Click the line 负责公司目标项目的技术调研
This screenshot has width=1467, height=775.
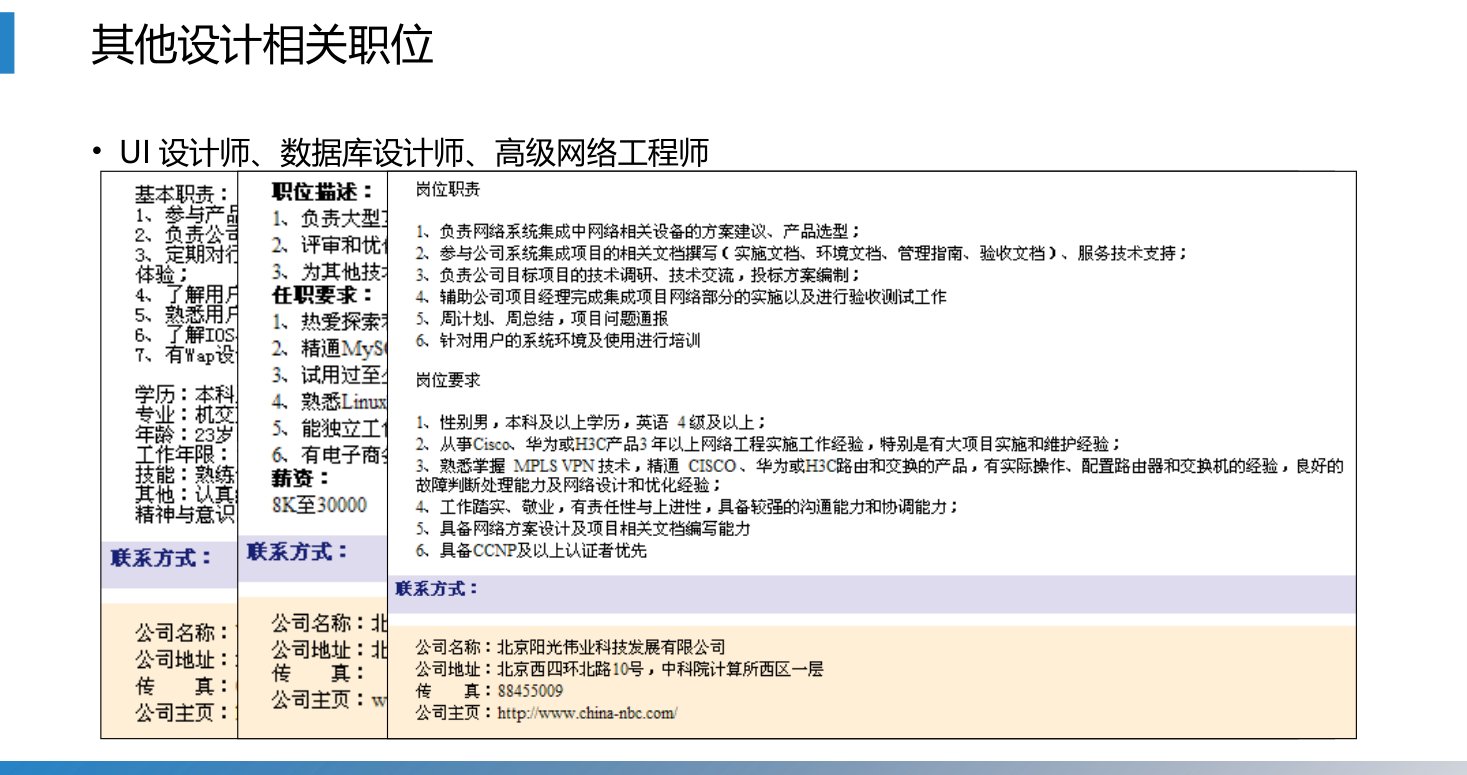click(638, 275)
